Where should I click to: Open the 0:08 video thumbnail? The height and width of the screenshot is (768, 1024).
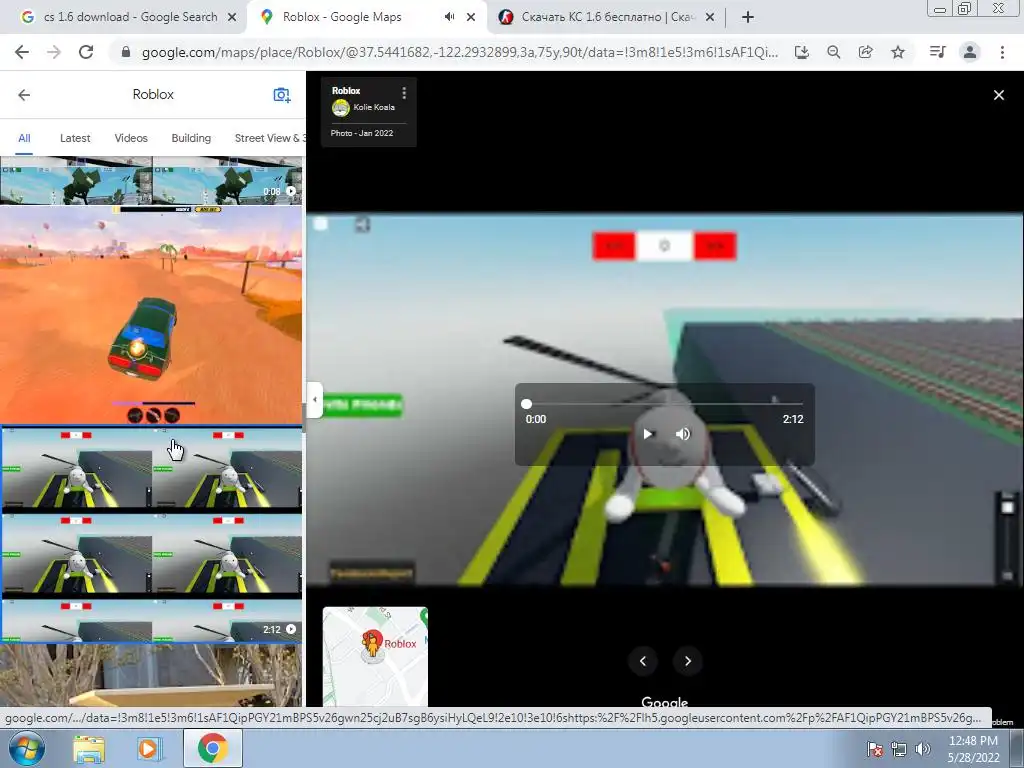tap(152, 180)
